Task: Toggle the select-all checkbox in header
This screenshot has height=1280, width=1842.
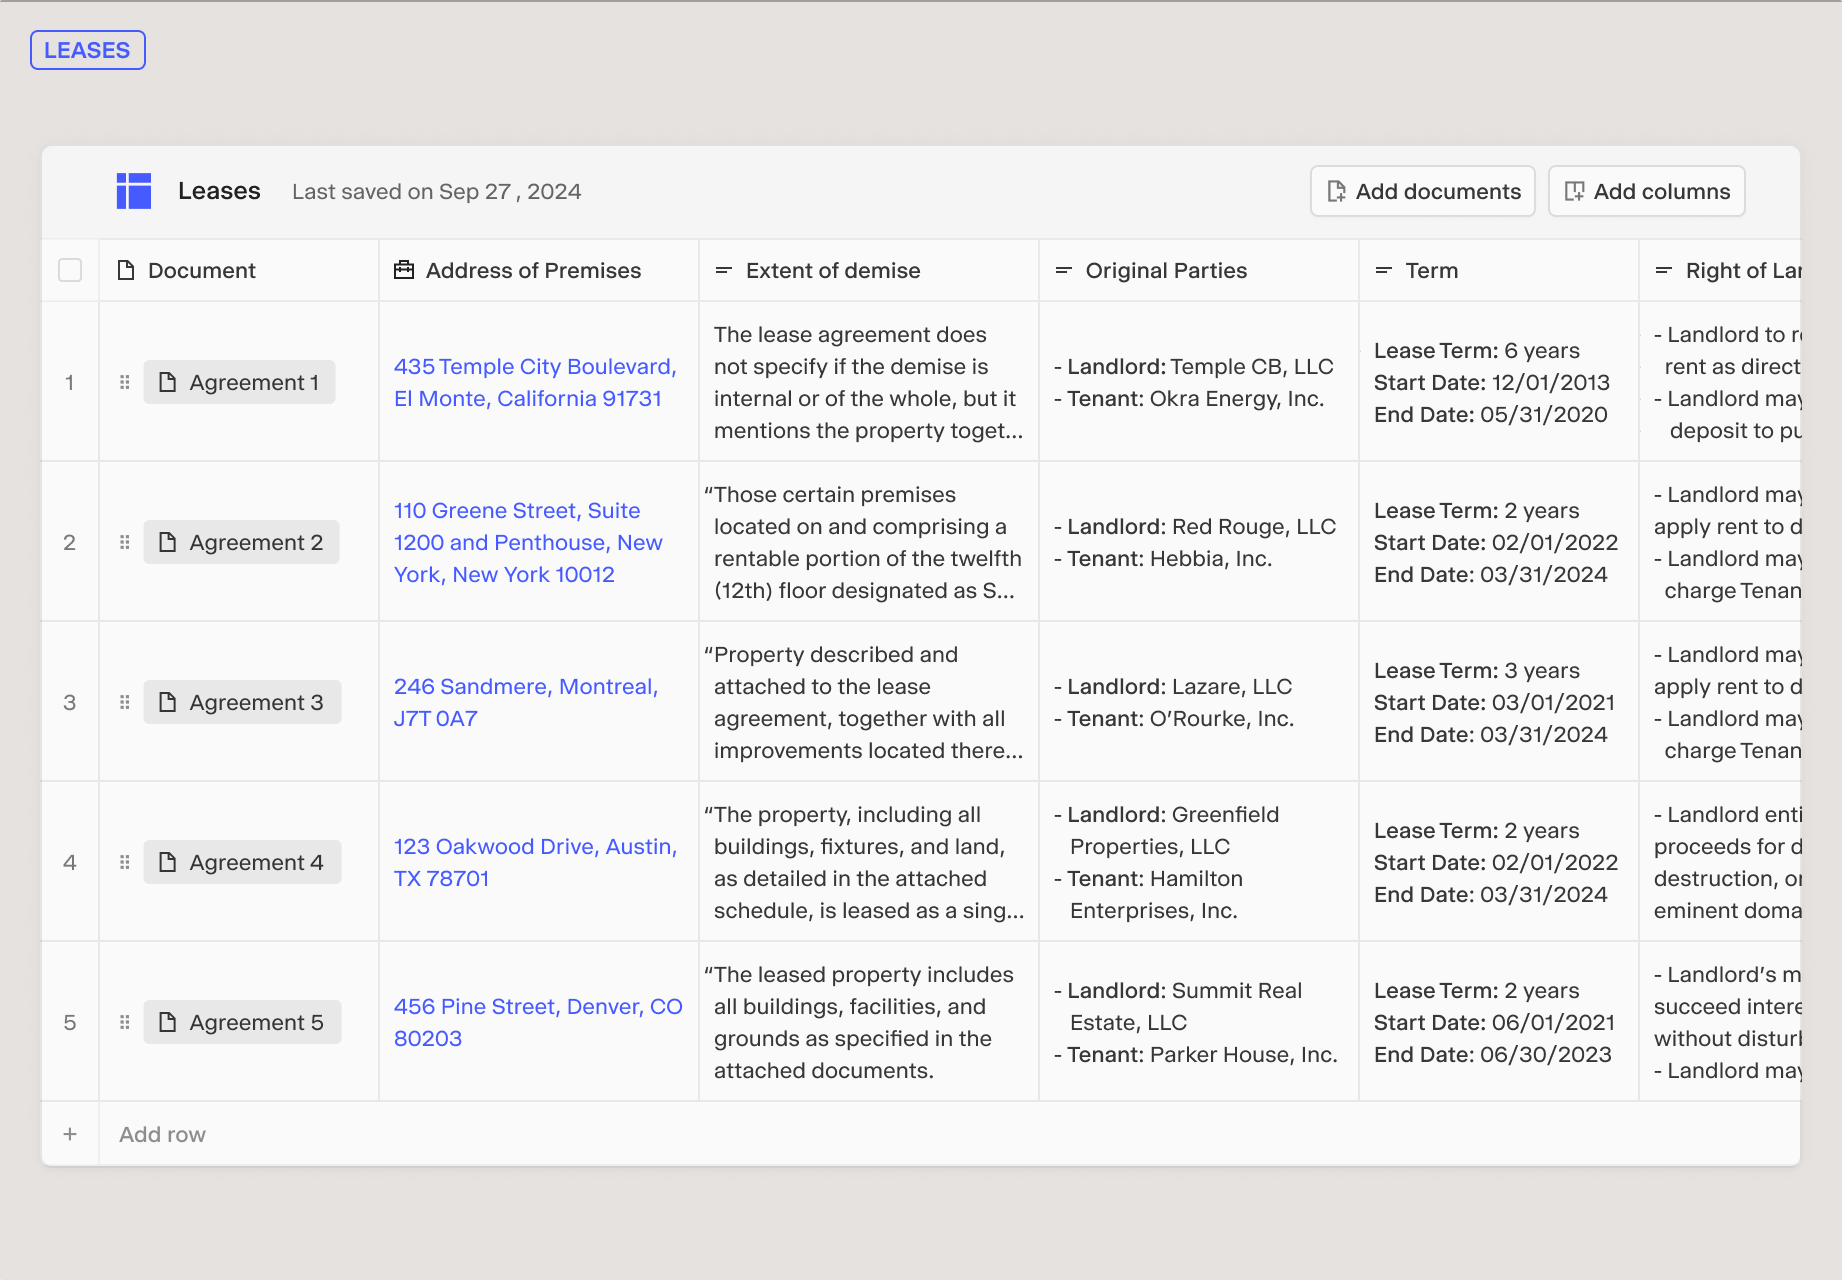Action: coord(70,270)
